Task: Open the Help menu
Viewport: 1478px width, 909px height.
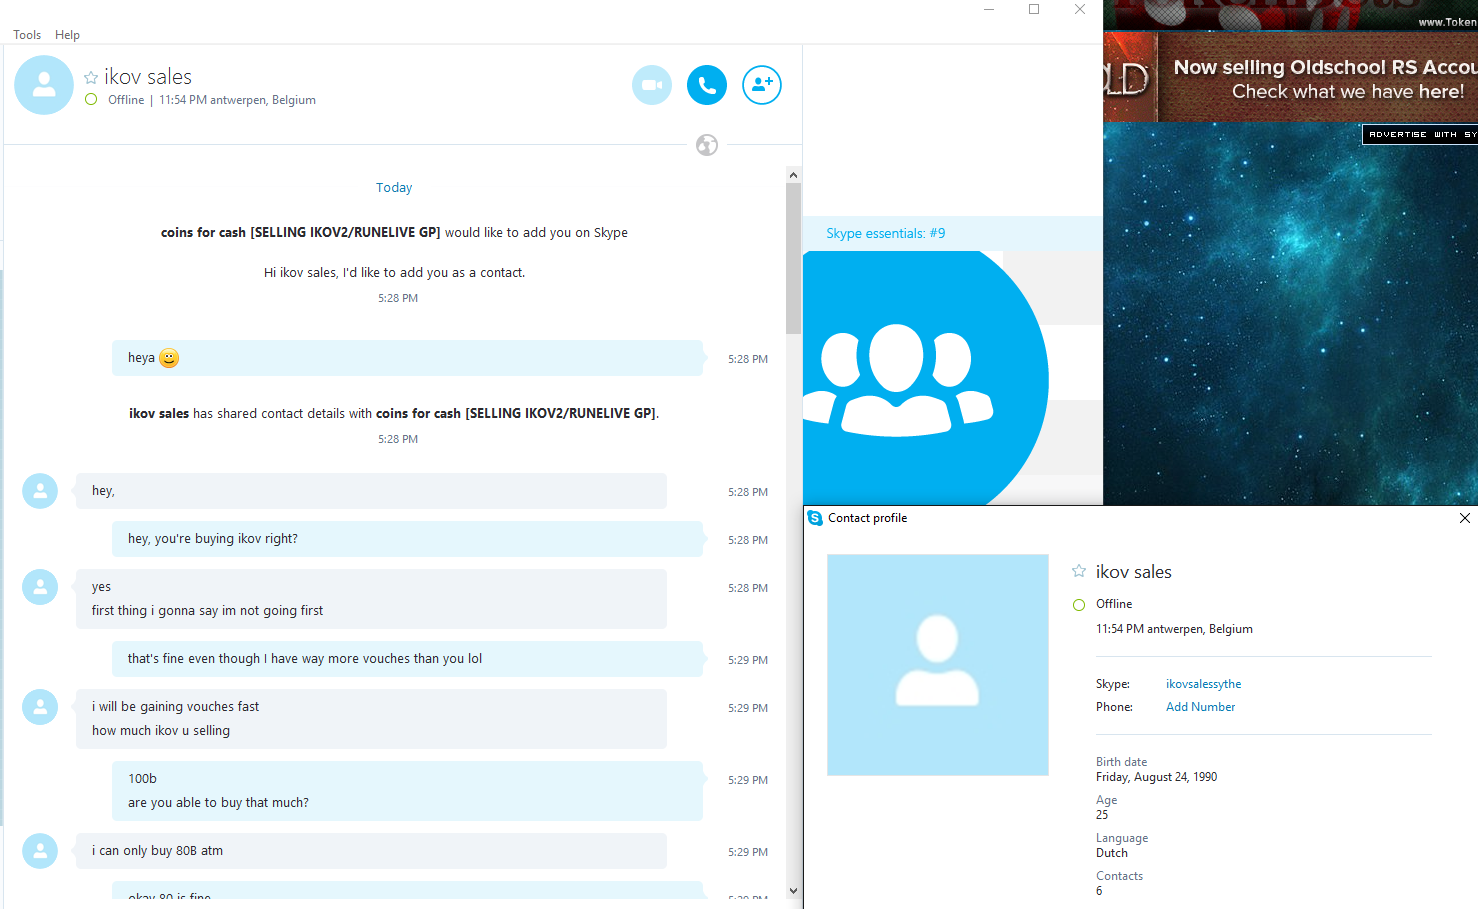Action: coord(67,35)
